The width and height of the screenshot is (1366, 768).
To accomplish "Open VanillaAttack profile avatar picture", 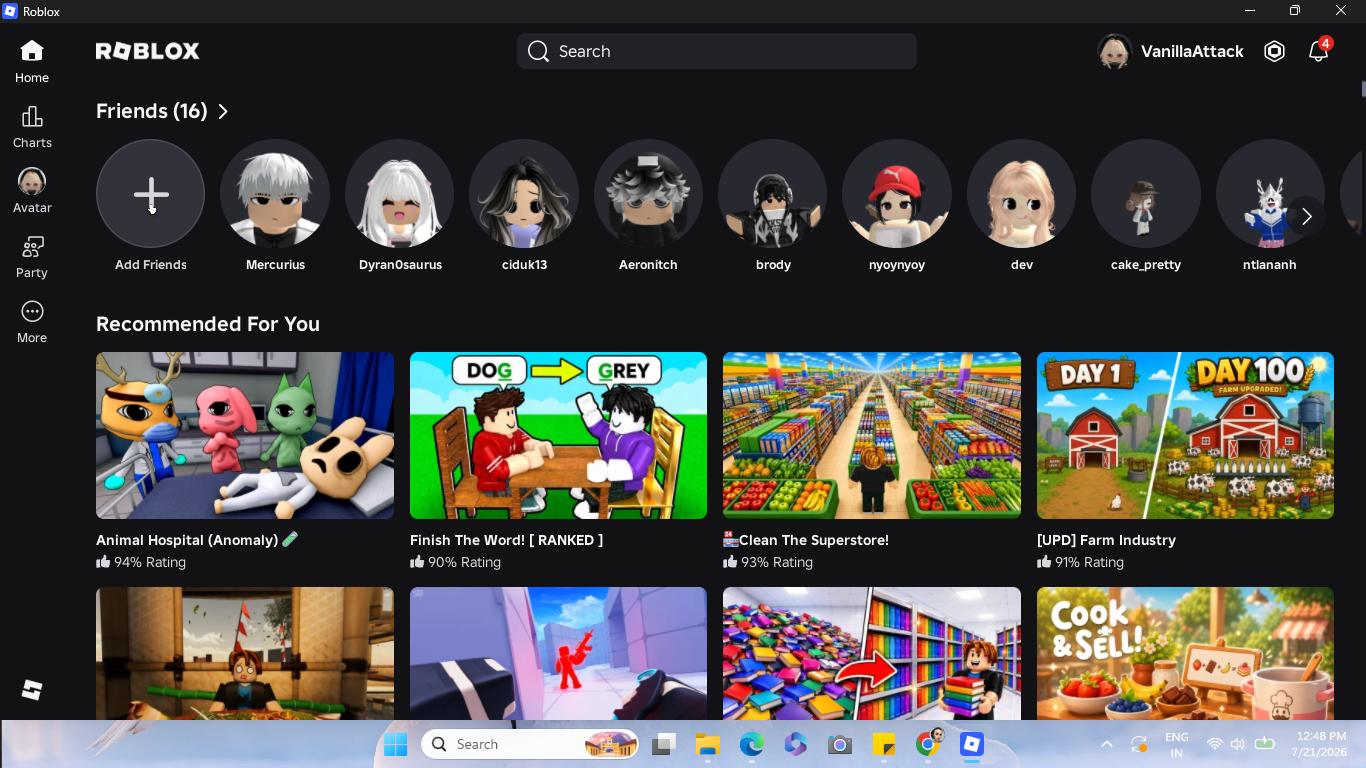I will 1114,51.
